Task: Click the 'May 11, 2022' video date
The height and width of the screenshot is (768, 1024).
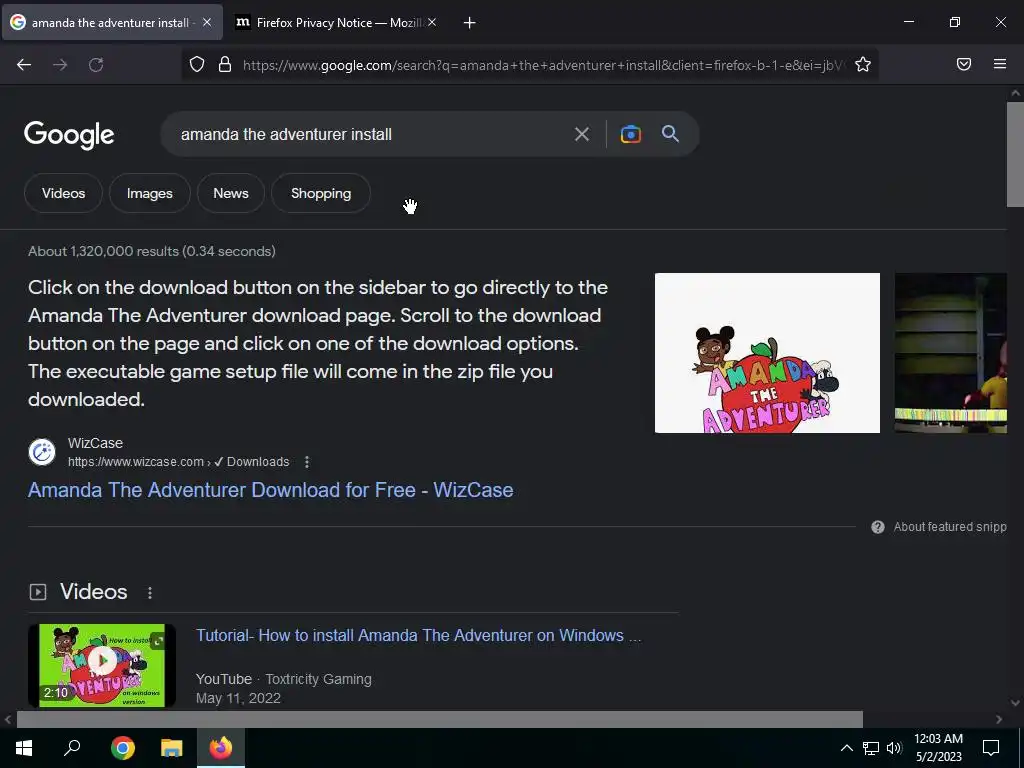Action: coord(238,698)
